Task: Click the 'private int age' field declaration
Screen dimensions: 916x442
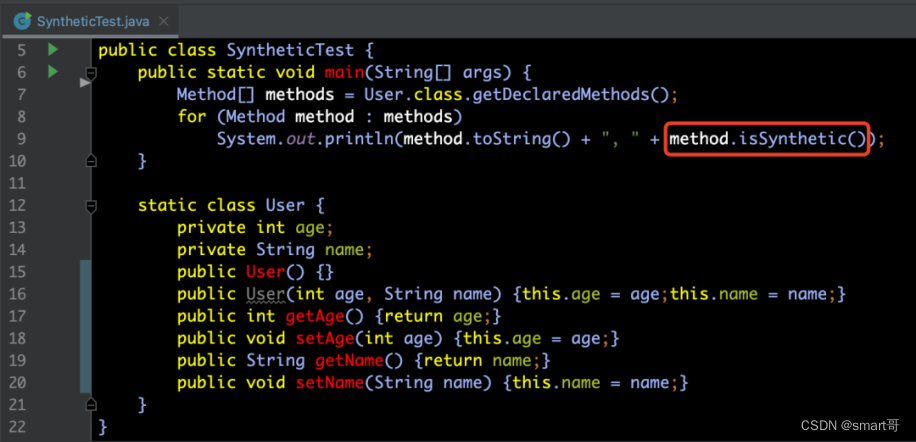Action: coord(255,227)
